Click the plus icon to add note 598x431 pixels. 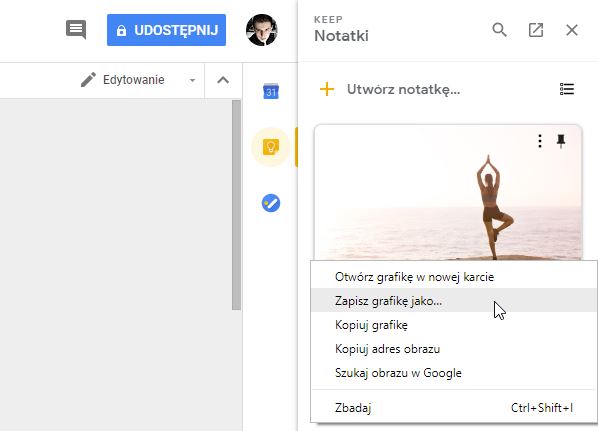pos(327,89)
